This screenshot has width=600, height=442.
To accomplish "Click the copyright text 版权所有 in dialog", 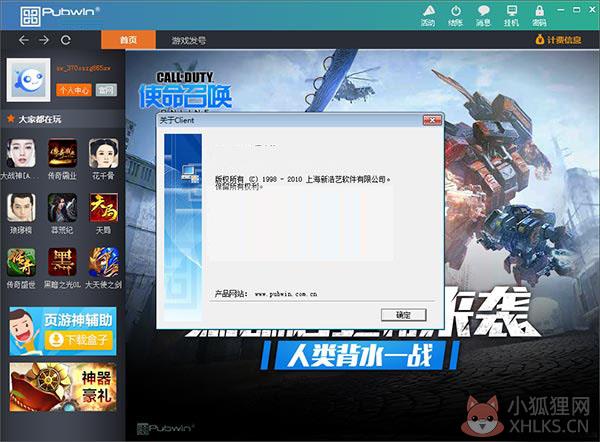I will [x=302, y=179].
